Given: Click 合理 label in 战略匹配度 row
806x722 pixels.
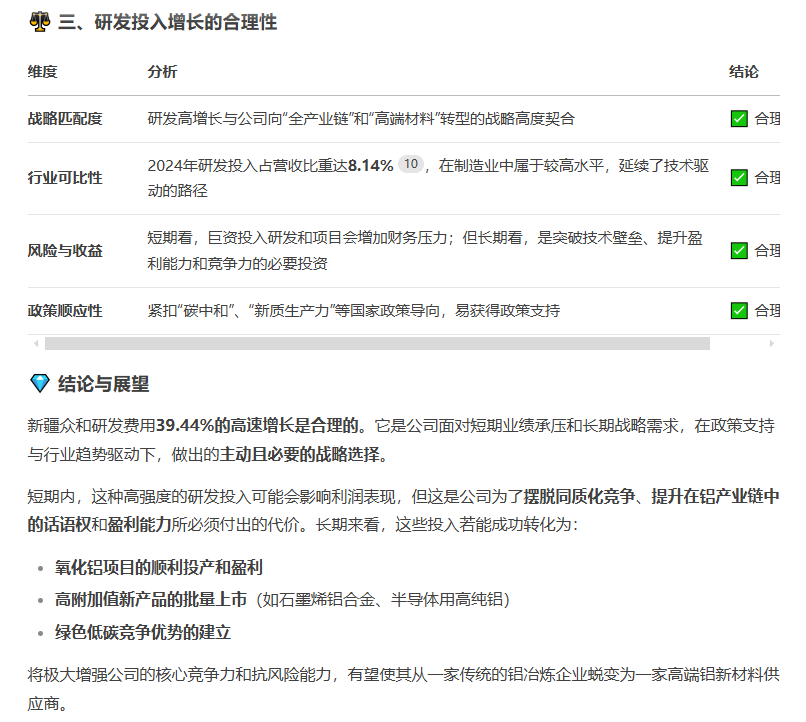Looking at the screenshot, I should [x=767, y=119].
